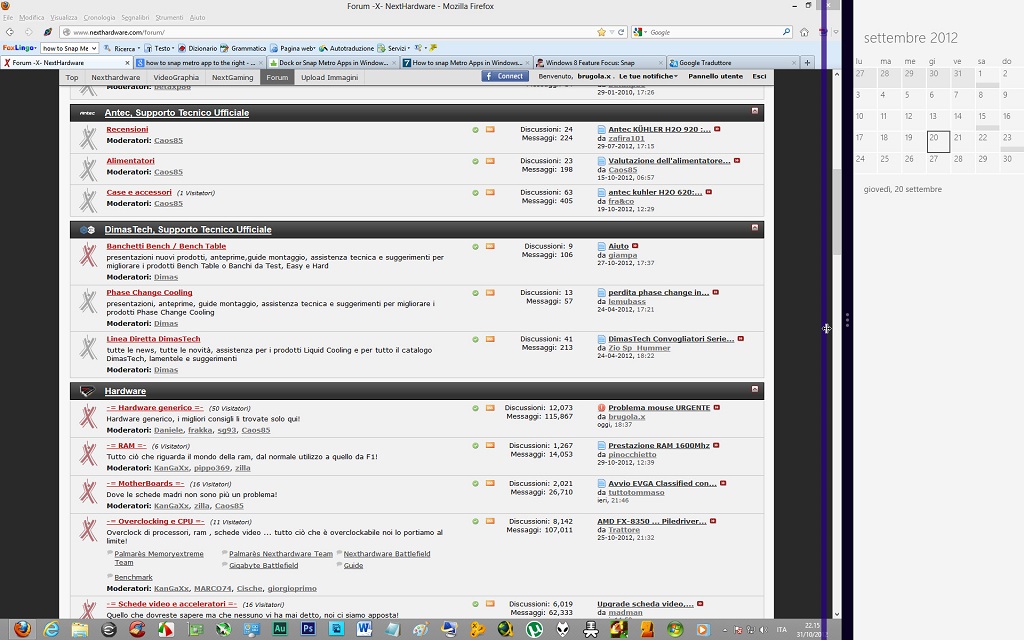Open the Modifica menu
This screenshot has width=1024, height=640.
coord(31,18)
